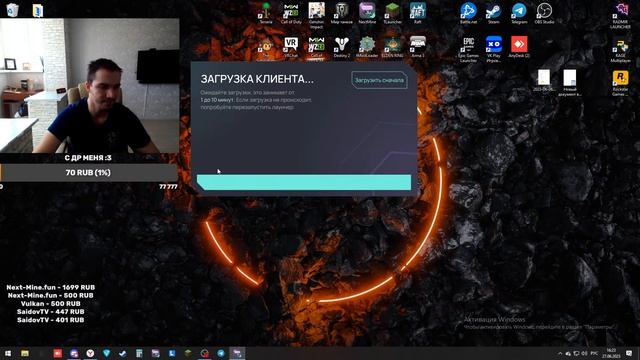Open the volume control in system tray

pyautogui.click(x=584, y=353)
